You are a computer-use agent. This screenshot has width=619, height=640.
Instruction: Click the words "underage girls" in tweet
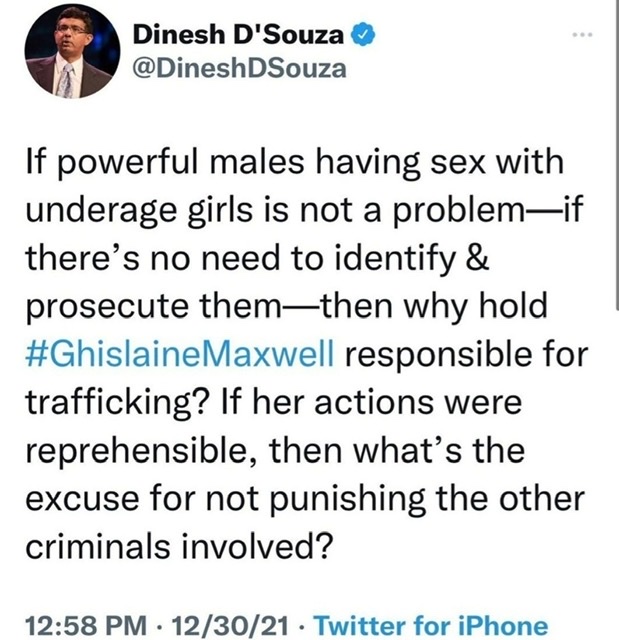(x=139, y=211)
